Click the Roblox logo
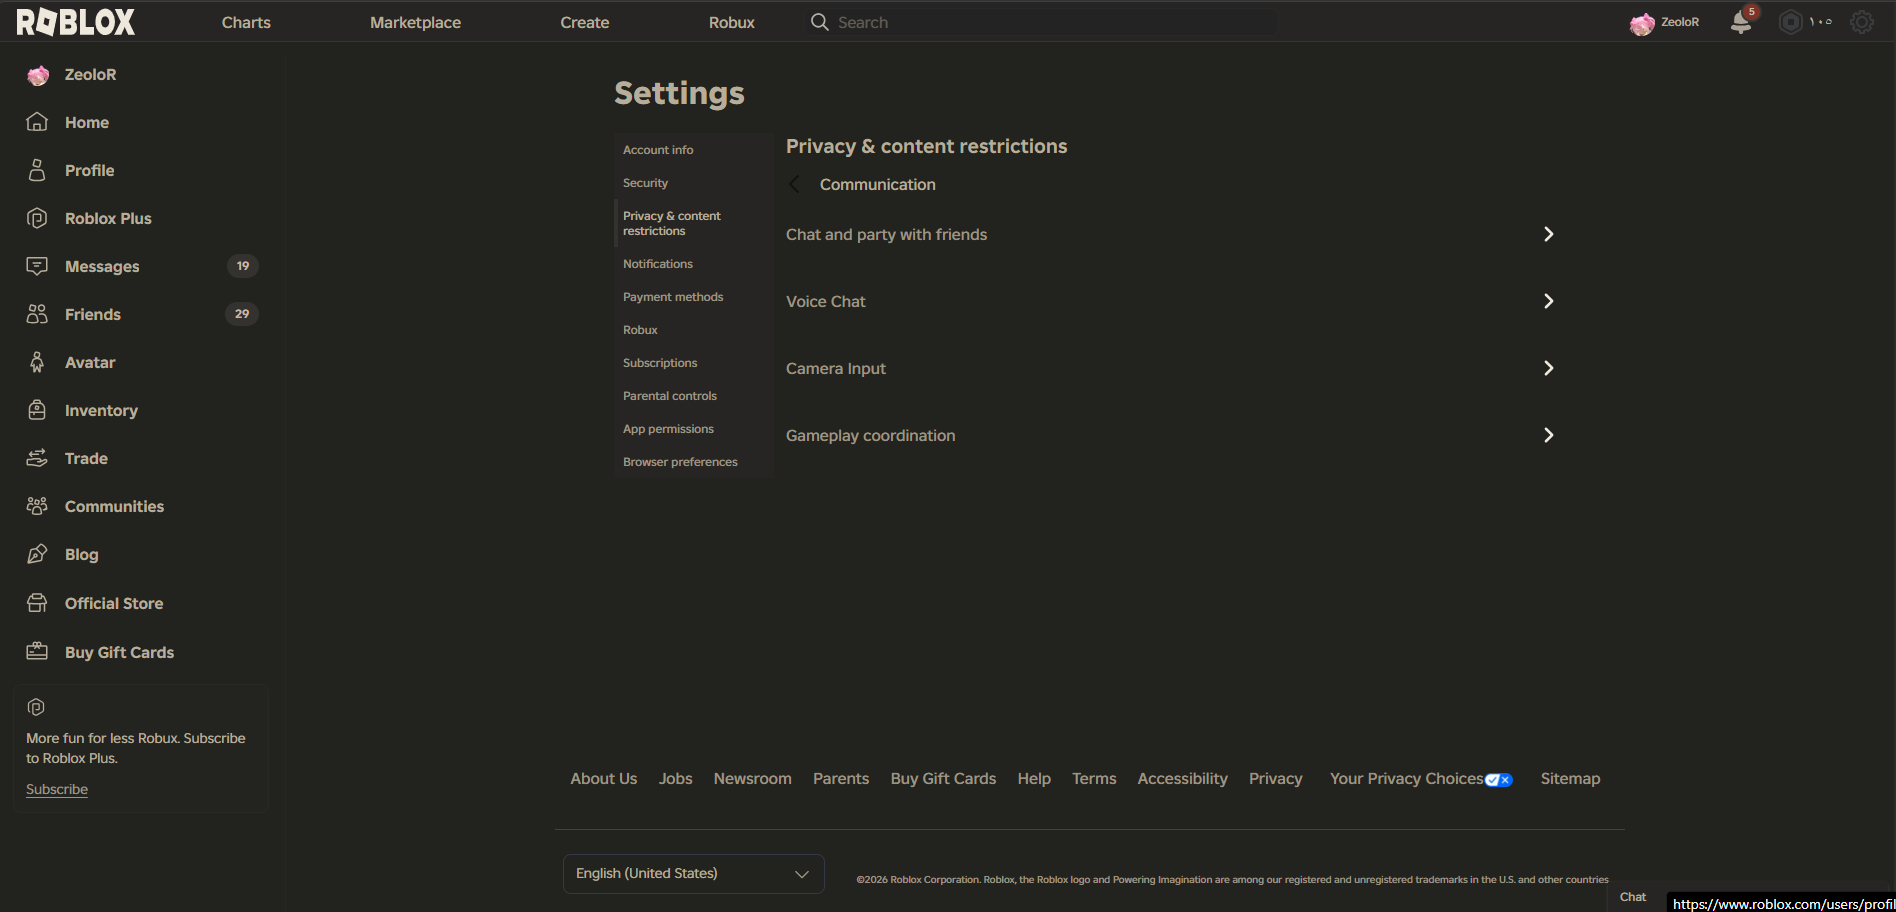The height and width of the screenshot is (912, 1896). [76, 22]
